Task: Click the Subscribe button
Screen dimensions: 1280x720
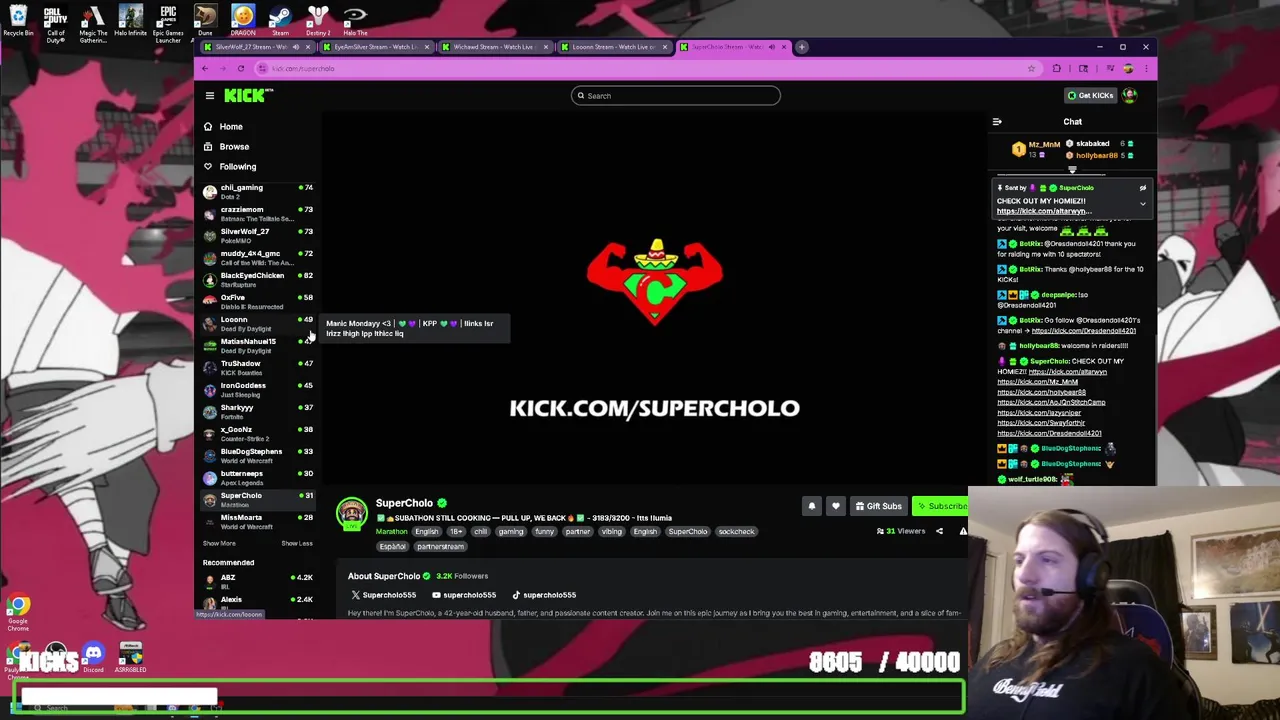Action: pyautogui.click(x=940, y=506)
